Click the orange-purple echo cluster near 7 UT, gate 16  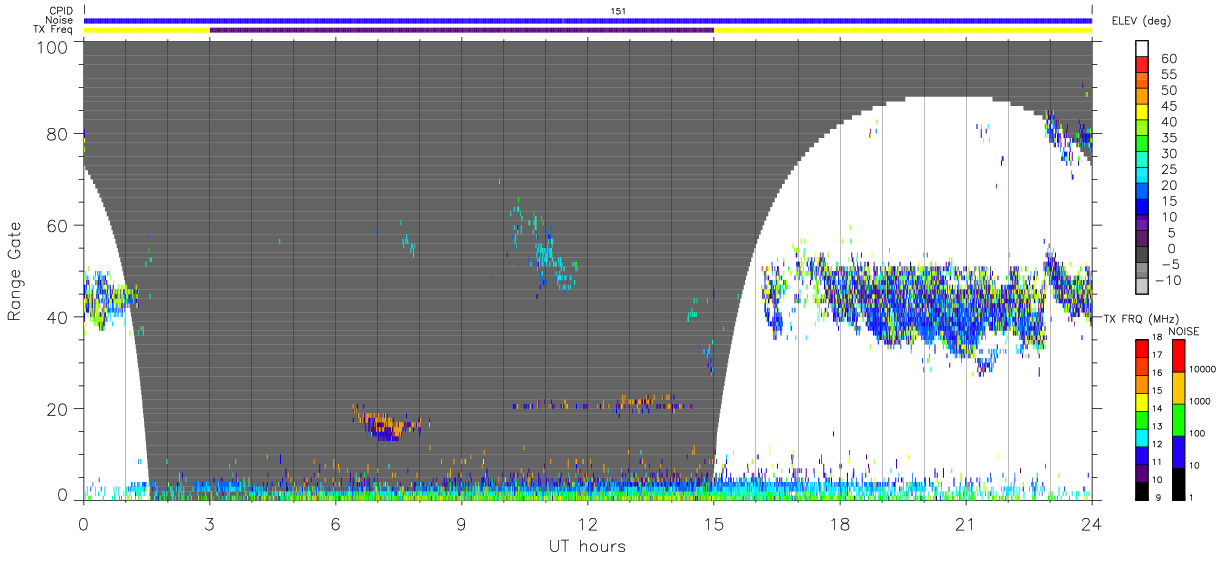pos(388,424)
